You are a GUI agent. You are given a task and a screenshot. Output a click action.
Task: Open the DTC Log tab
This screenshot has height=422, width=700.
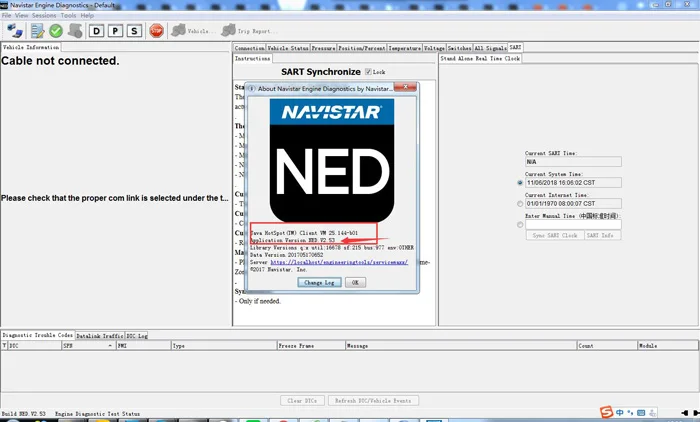137,335
